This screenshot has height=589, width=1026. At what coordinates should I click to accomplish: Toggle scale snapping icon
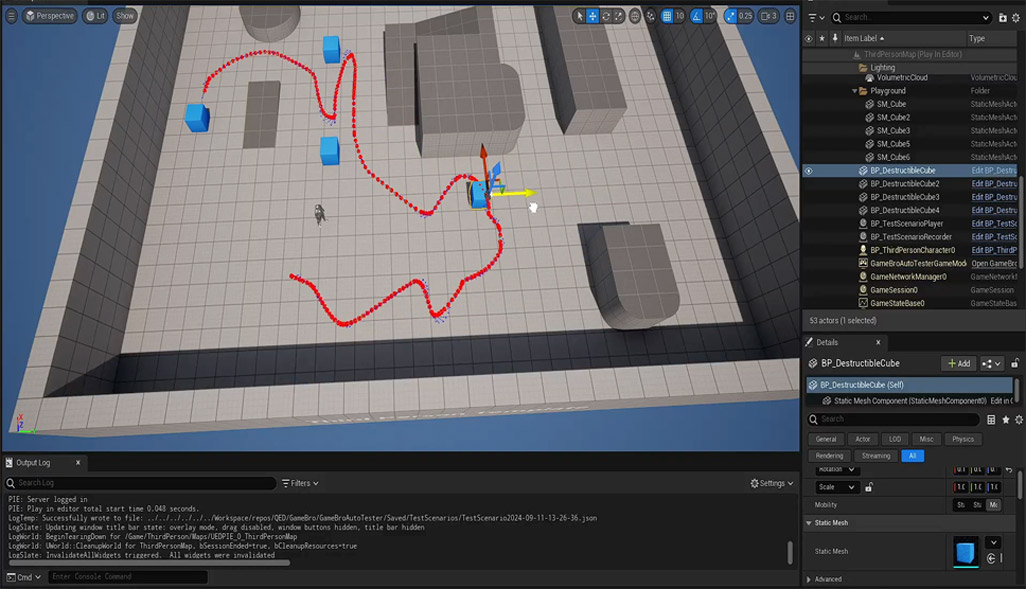(x=730, y=16)
